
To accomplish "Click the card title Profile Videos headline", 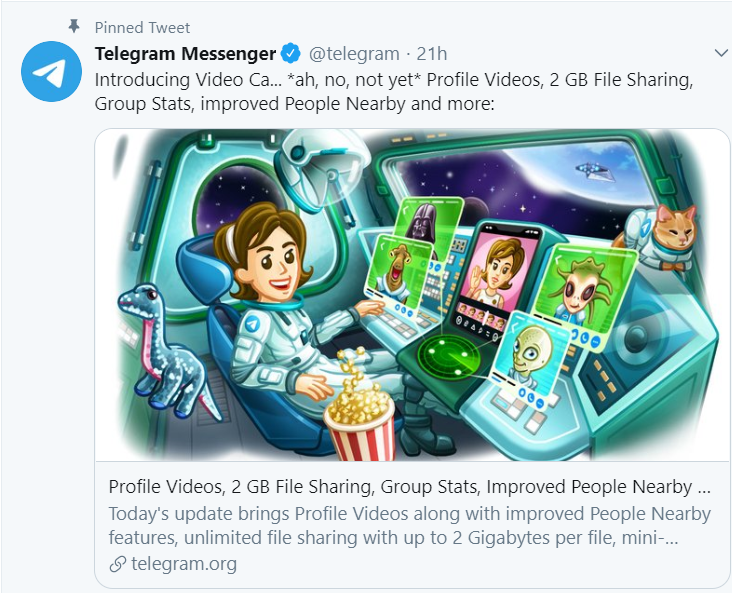I will (x=409, y=487).
